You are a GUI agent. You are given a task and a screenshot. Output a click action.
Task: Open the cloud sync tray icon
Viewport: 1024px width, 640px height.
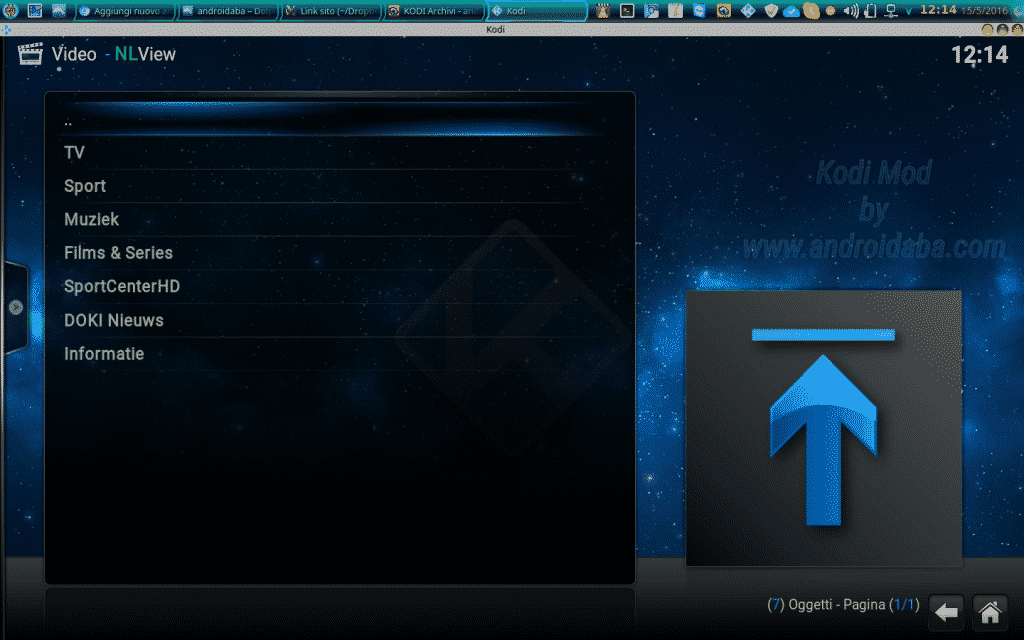791,11
